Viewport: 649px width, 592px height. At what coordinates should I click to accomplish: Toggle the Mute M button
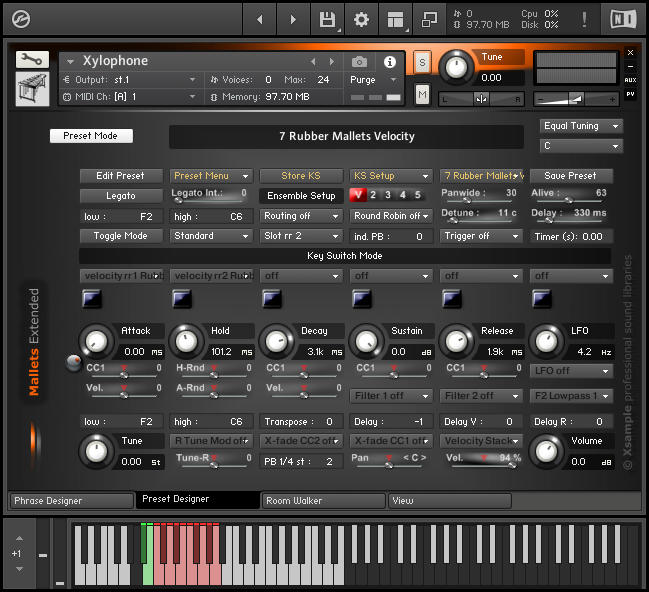click(x=422, y=95)
